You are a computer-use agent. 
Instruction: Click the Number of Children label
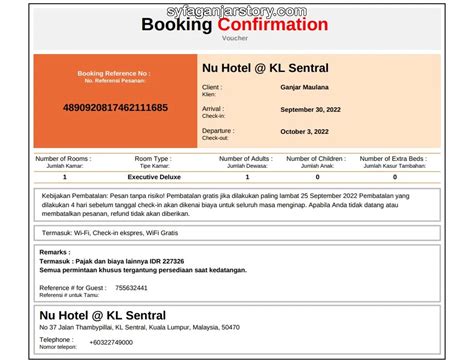coord(316,159)
